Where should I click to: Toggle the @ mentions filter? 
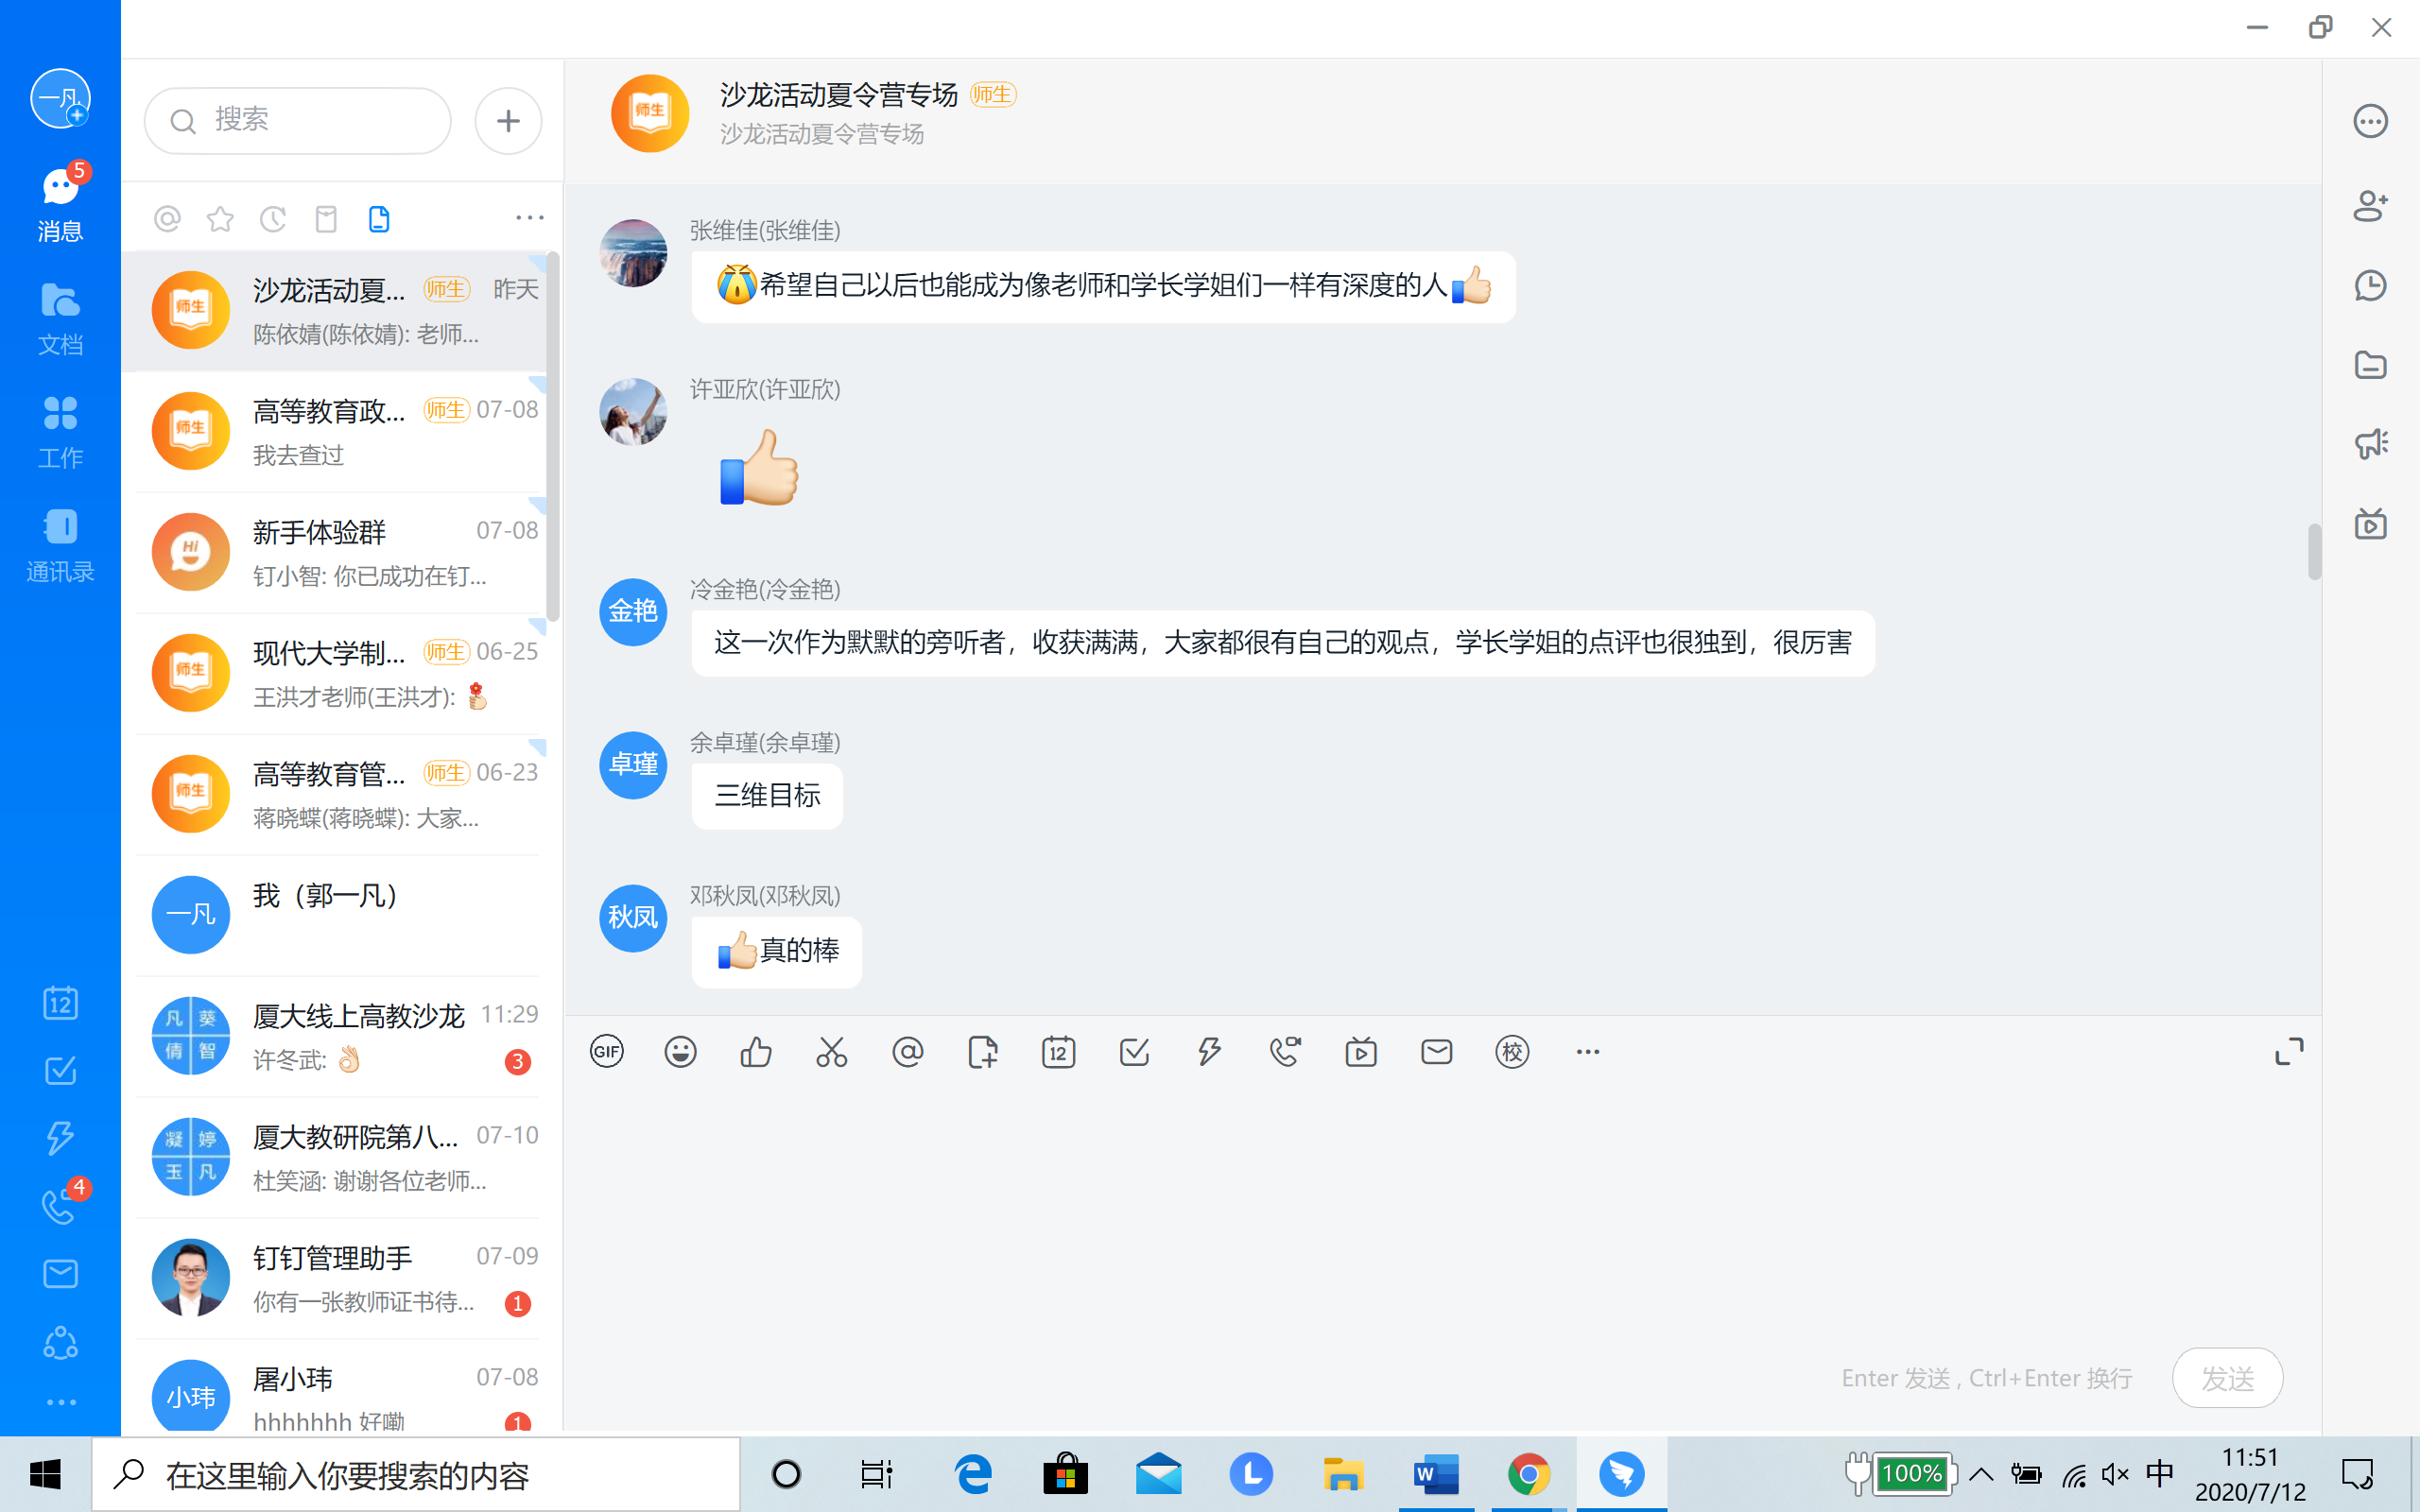pos(167,218)
